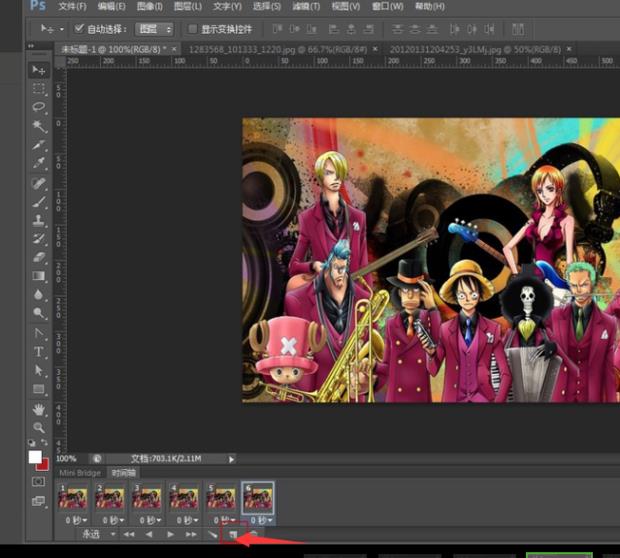Open the 图层 auto-select dropdown

click(154, 29)
